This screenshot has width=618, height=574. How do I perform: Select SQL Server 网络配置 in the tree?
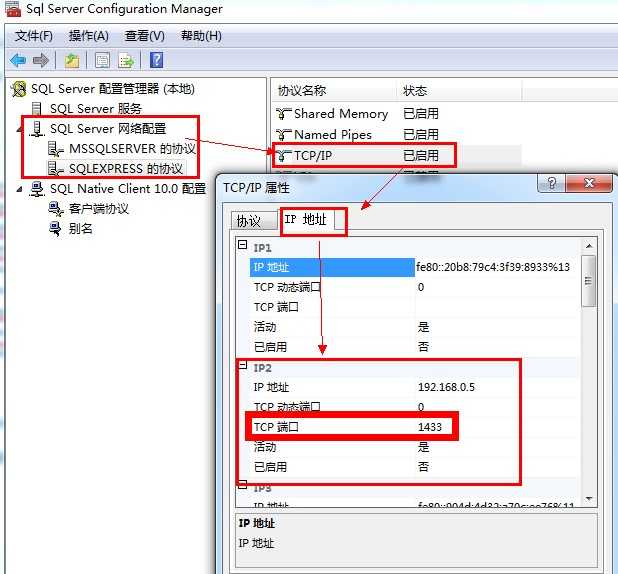[x=108, y=129]
